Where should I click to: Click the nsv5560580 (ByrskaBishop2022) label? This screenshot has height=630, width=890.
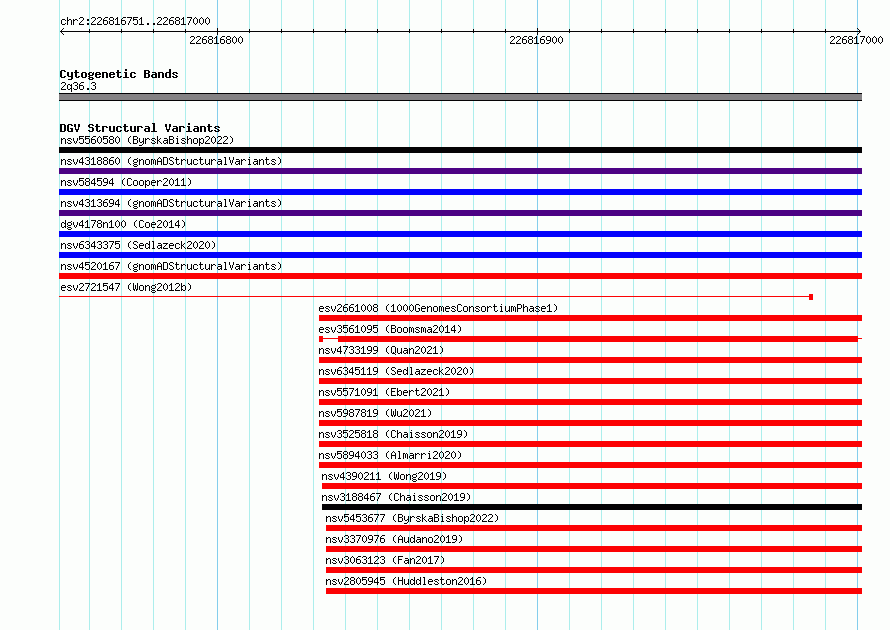pyautogui.click(x=147, y=140)
